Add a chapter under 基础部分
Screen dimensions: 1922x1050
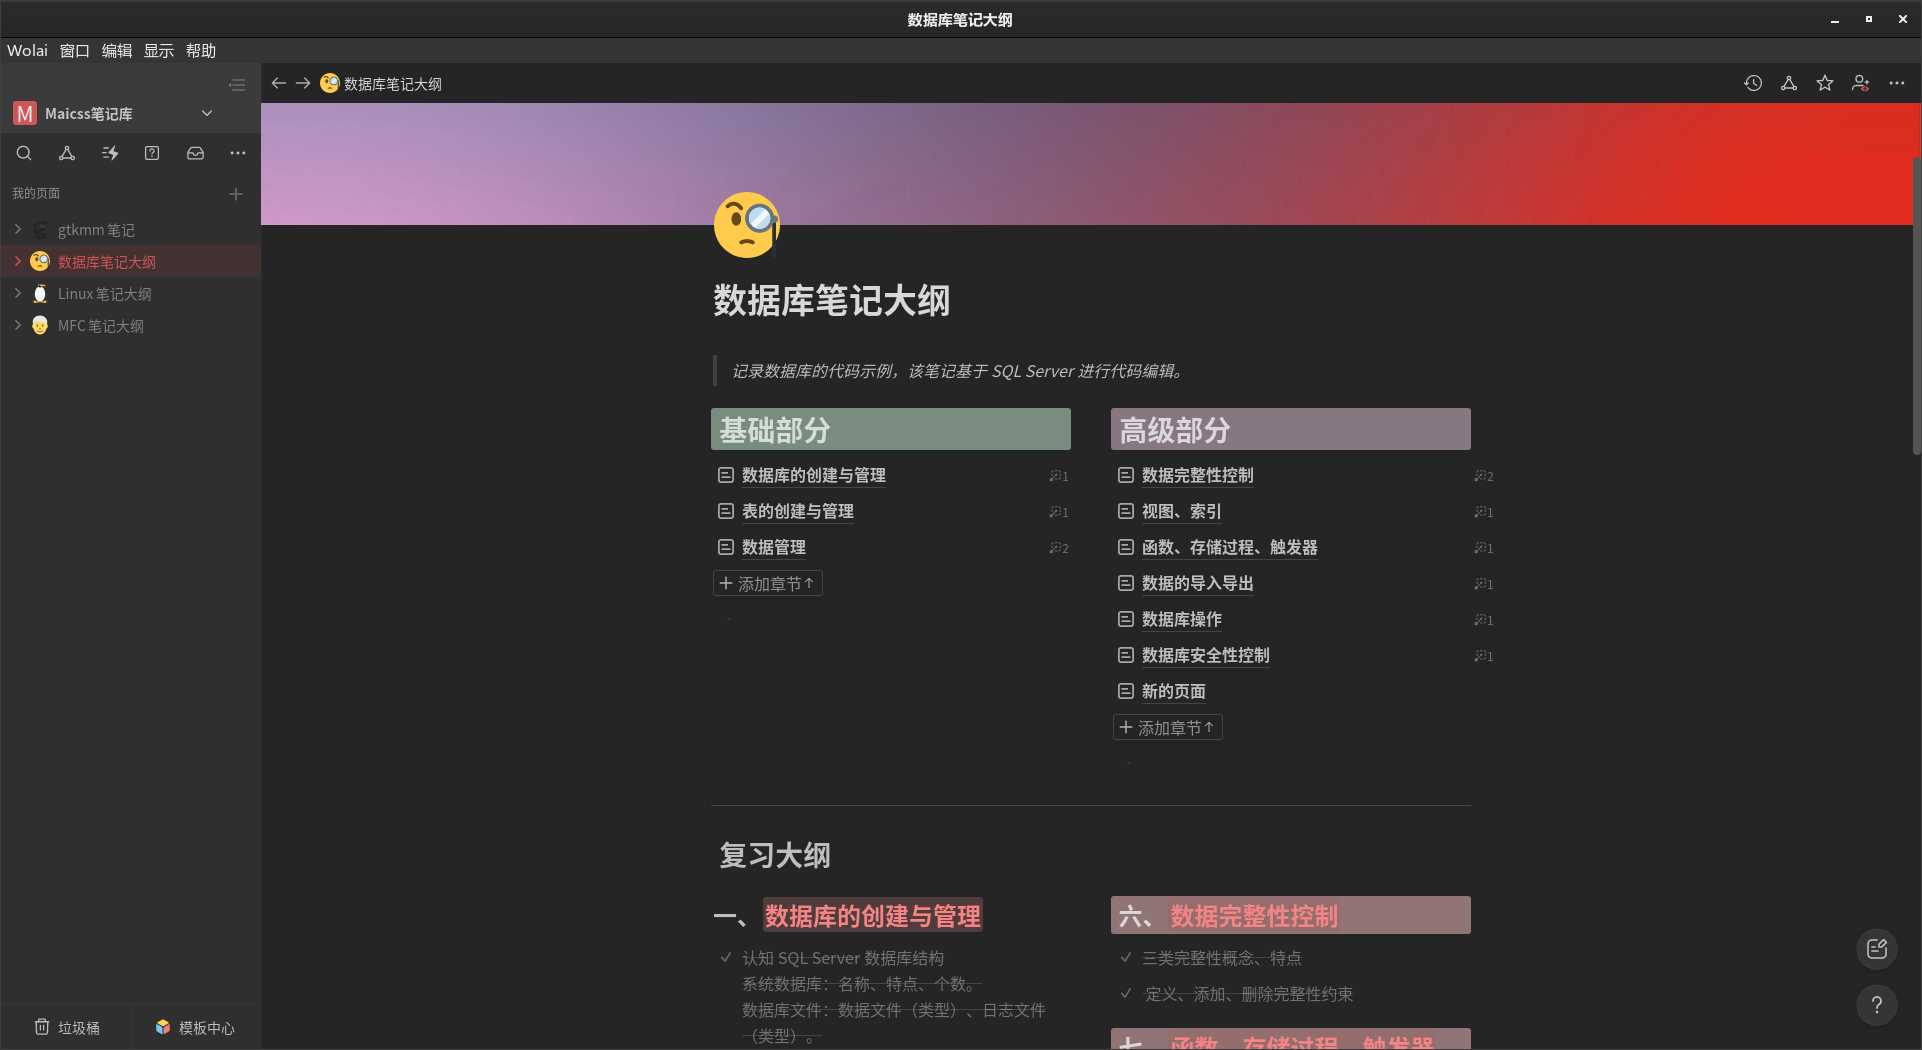(768, 584)
